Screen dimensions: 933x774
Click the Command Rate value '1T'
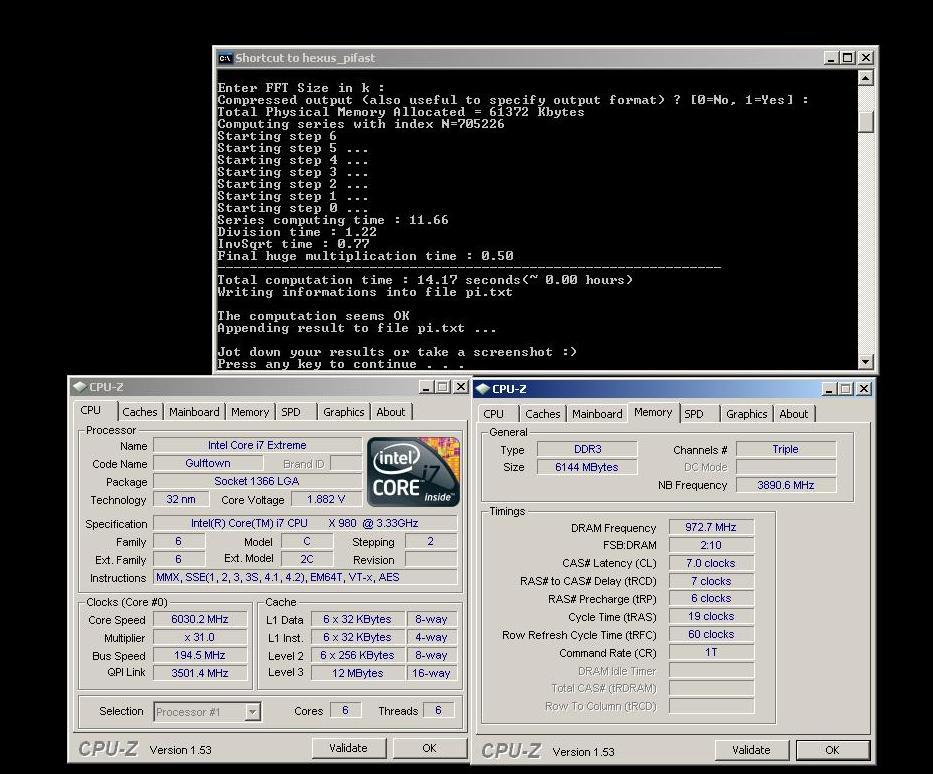(711, 652)
